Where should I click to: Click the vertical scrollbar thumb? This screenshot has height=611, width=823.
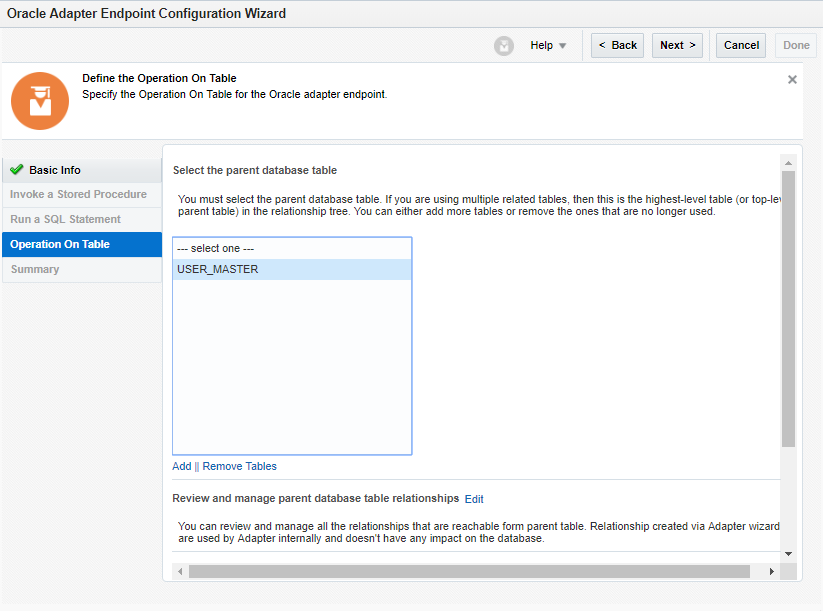point(788,309)
